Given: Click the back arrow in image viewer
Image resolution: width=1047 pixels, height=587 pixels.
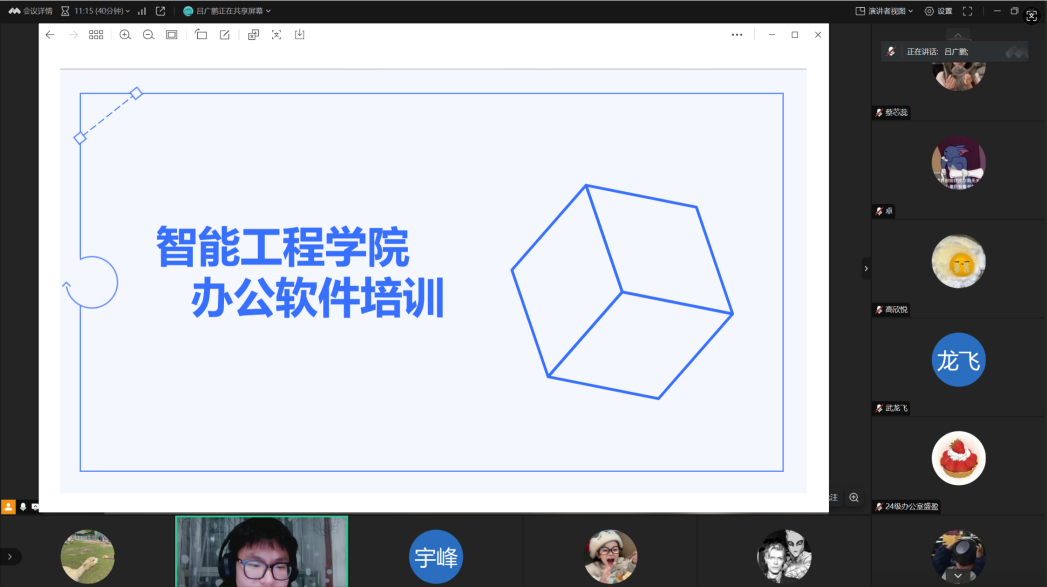Looking at the screenshot, I should click(50, 35).
